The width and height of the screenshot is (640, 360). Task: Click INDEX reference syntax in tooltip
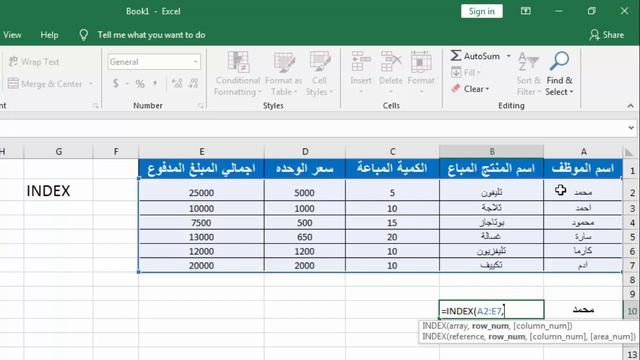click(x=529, y=336)
